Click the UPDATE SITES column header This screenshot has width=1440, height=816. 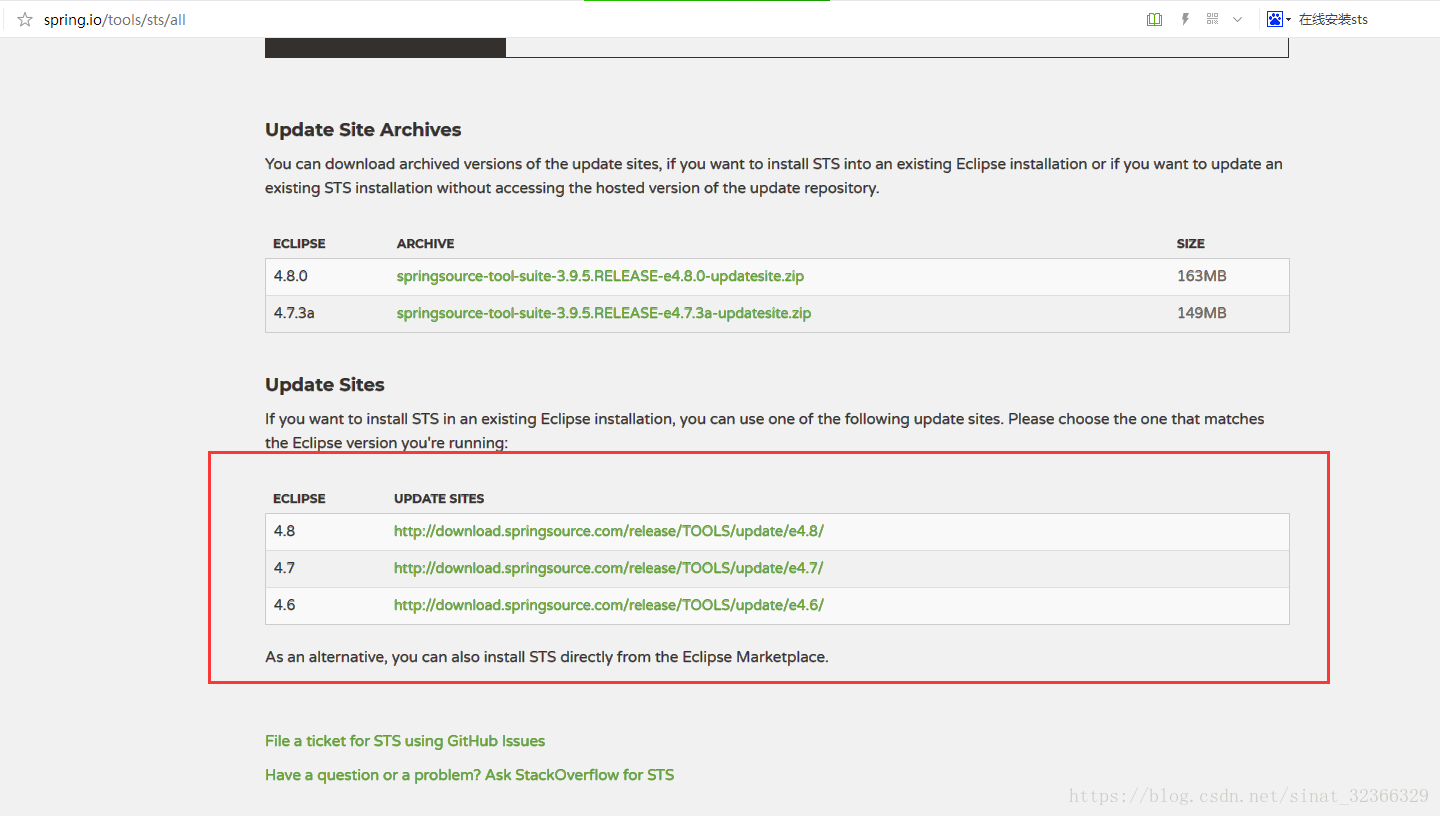439,499
